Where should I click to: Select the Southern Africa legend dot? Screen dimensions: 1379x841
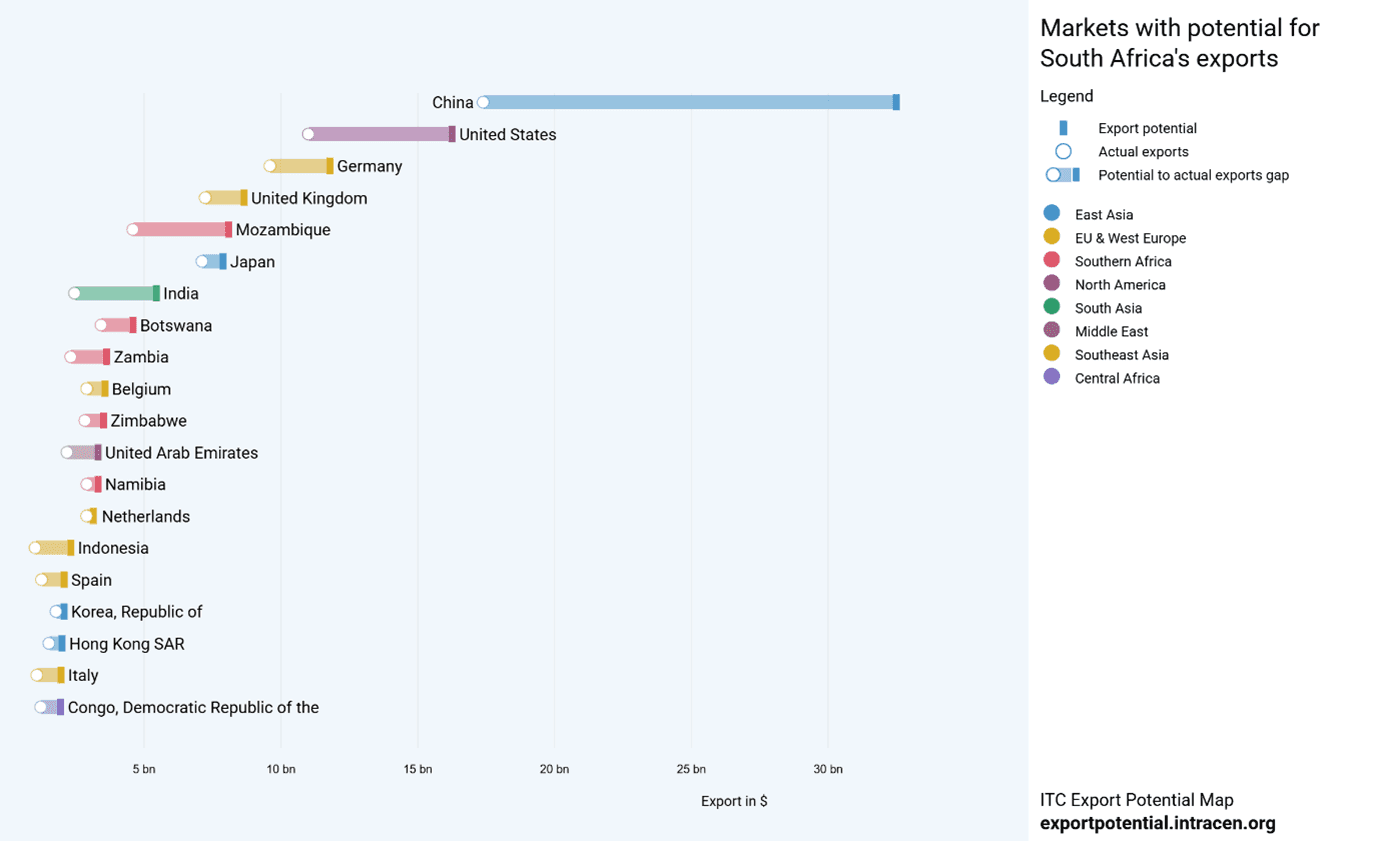(x=1051, y=260)
